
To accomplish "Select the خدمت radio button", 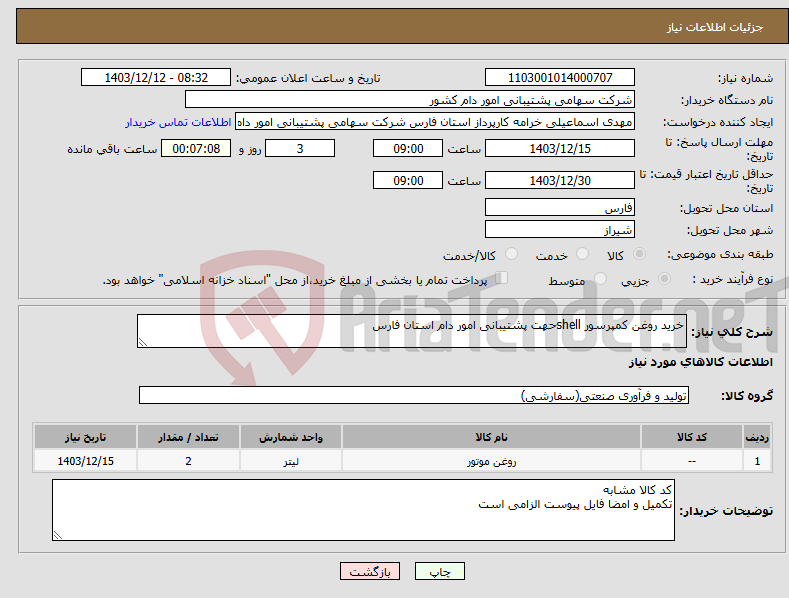I will point(582,254).
